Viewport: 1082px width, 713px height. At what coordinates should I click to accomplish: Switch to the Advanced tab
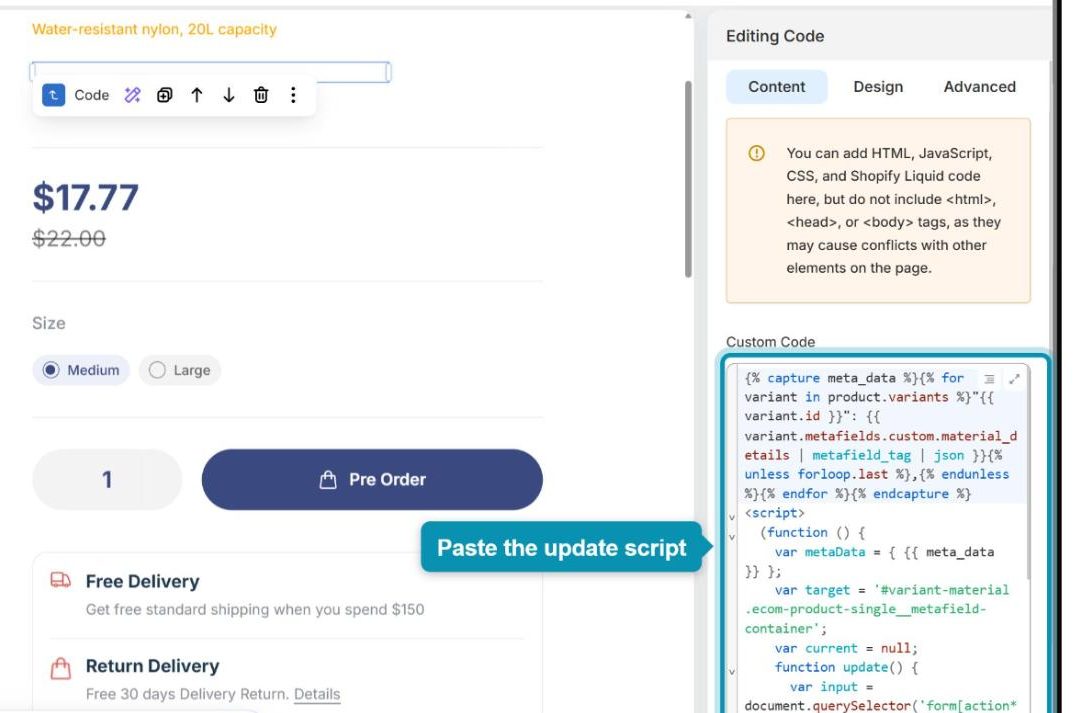(979, 87)
